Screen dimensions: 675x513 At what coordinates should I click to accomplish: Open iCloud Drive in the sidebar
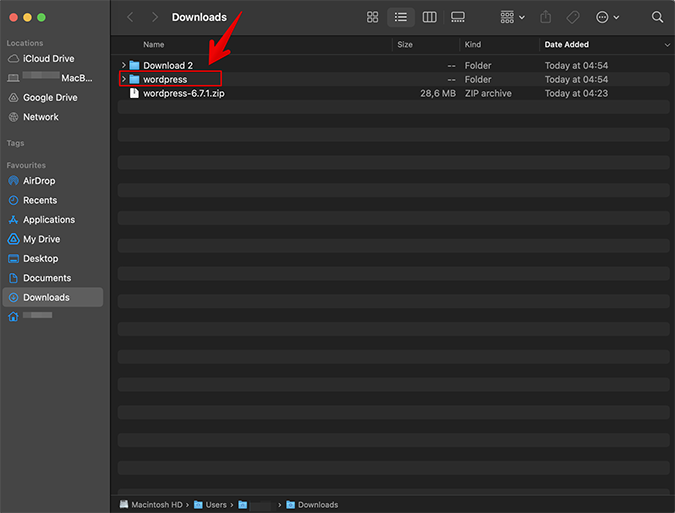click(48, 59)
